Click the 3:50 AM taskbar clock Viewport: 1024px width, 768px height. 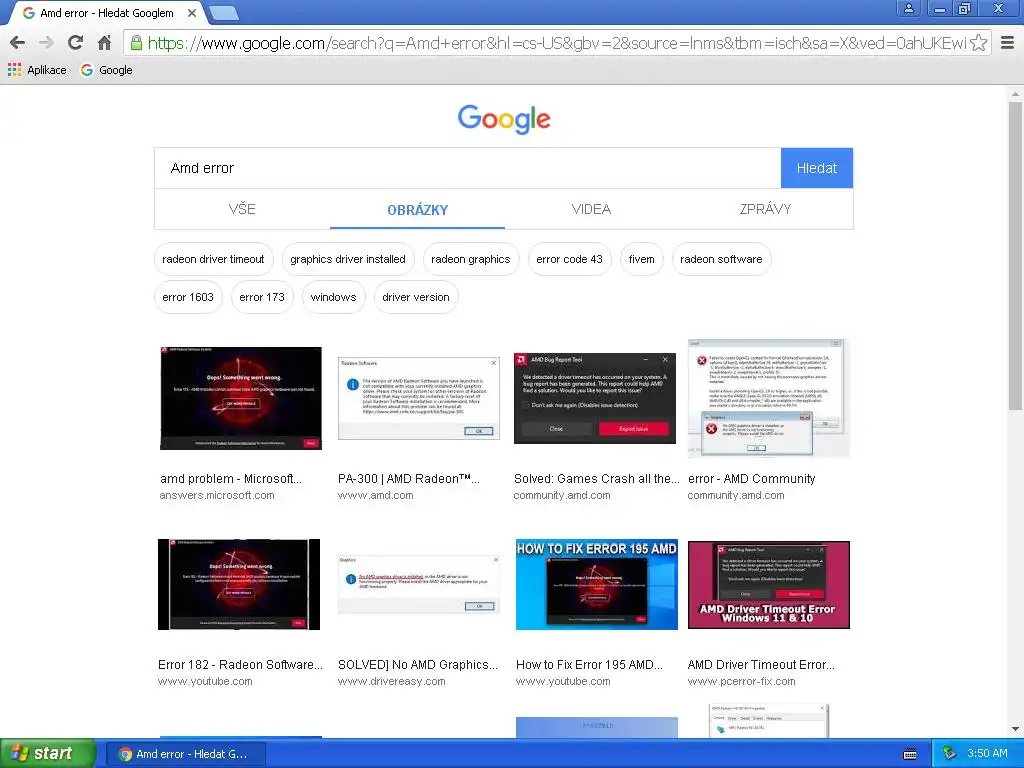tap(987, 754)
